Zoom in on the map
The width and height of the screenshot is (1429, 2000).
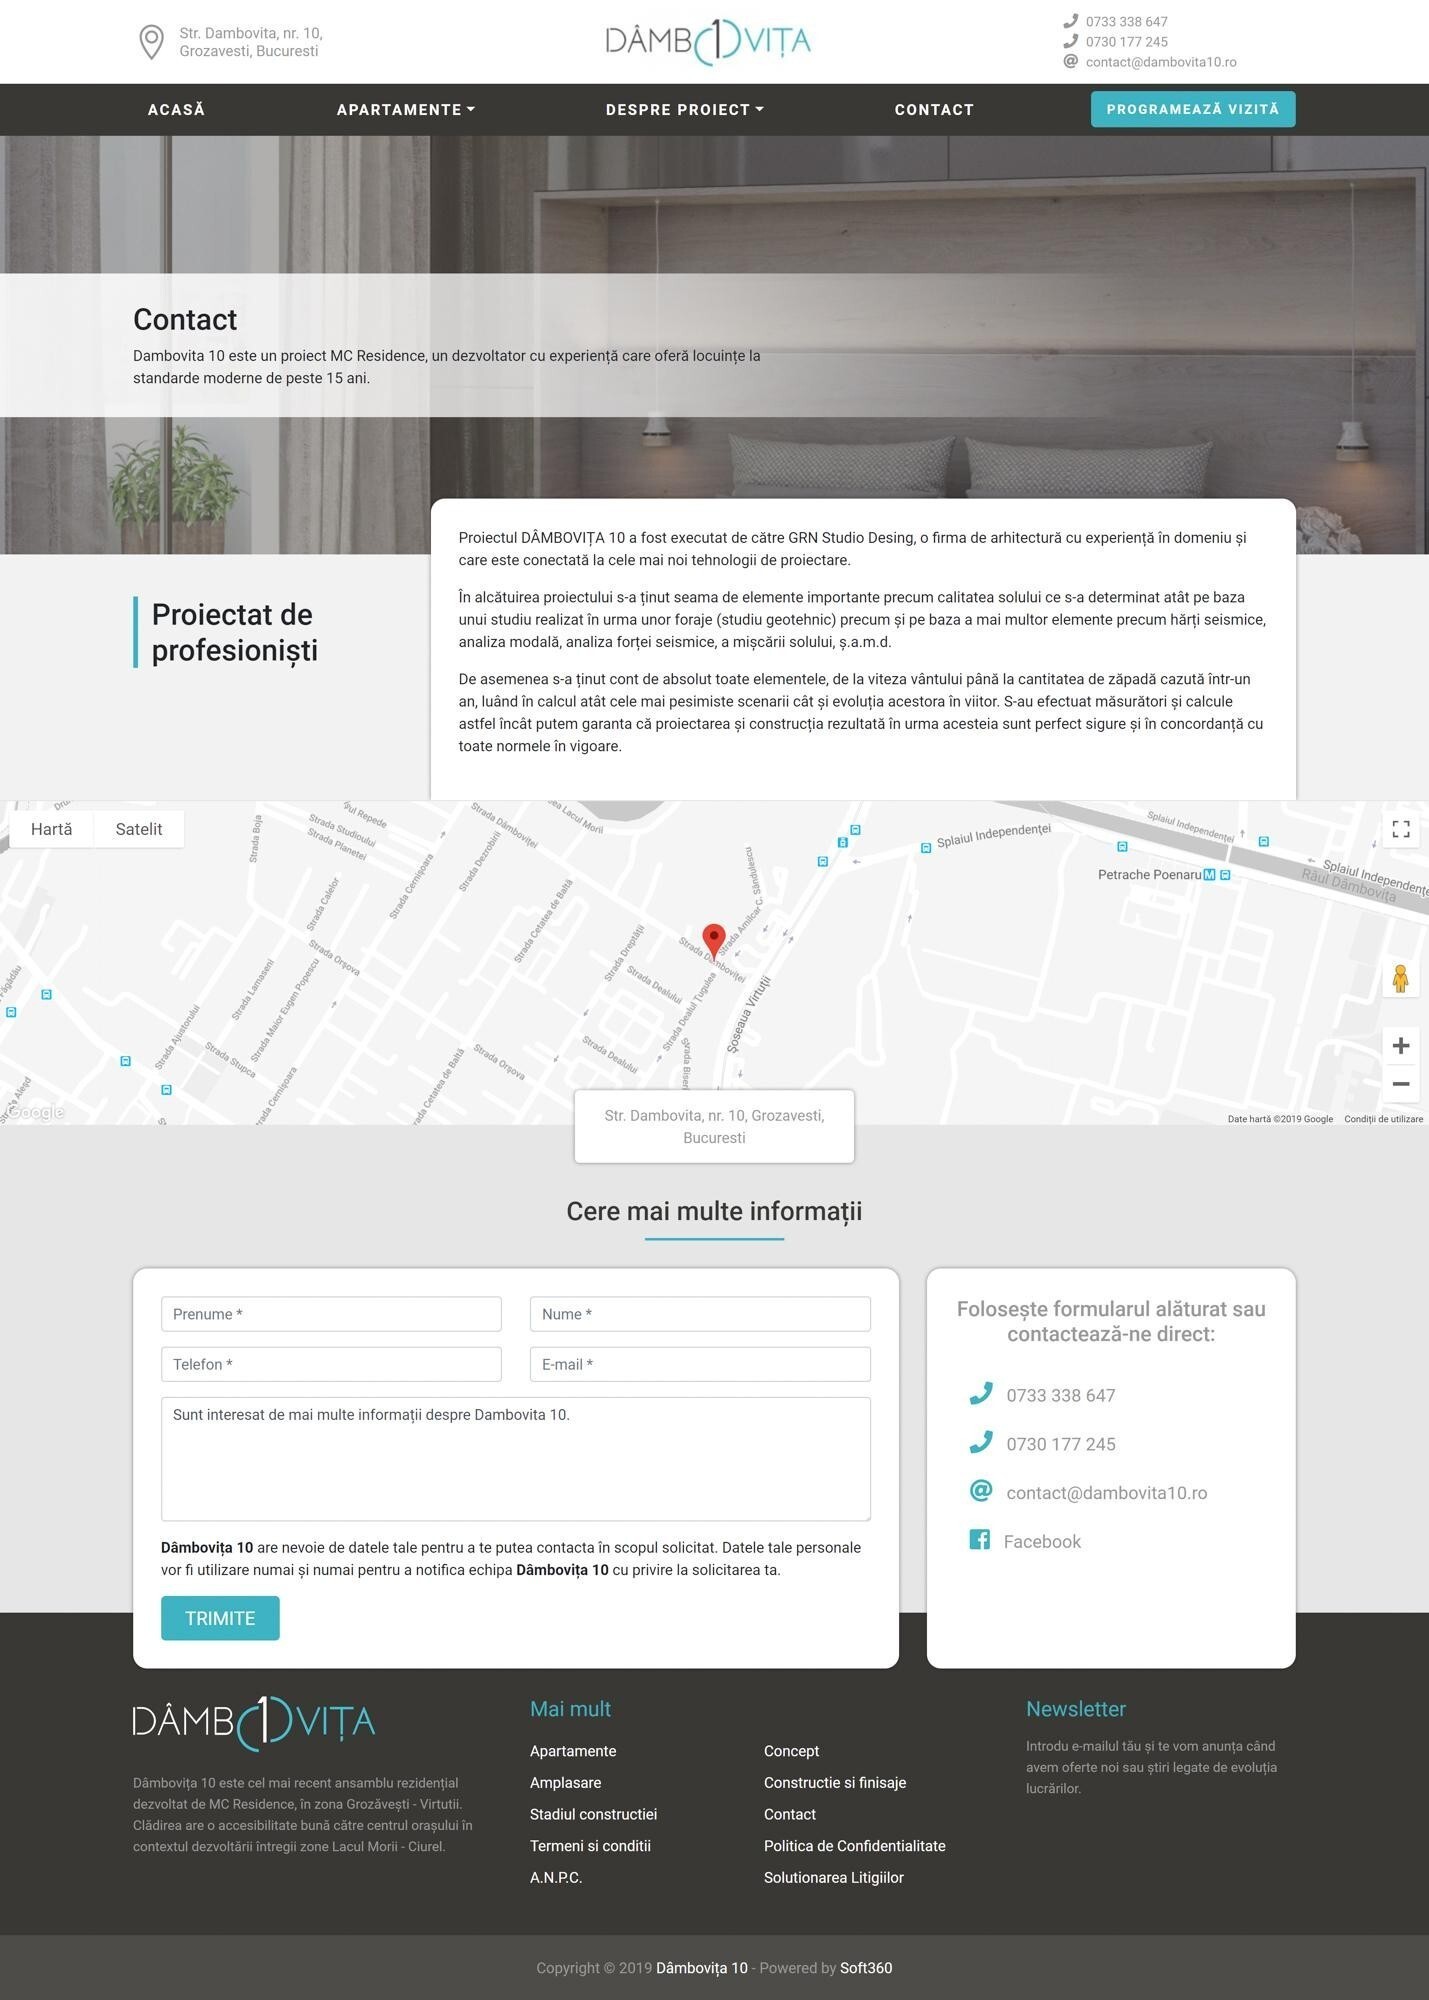tap(1400, 1046)
